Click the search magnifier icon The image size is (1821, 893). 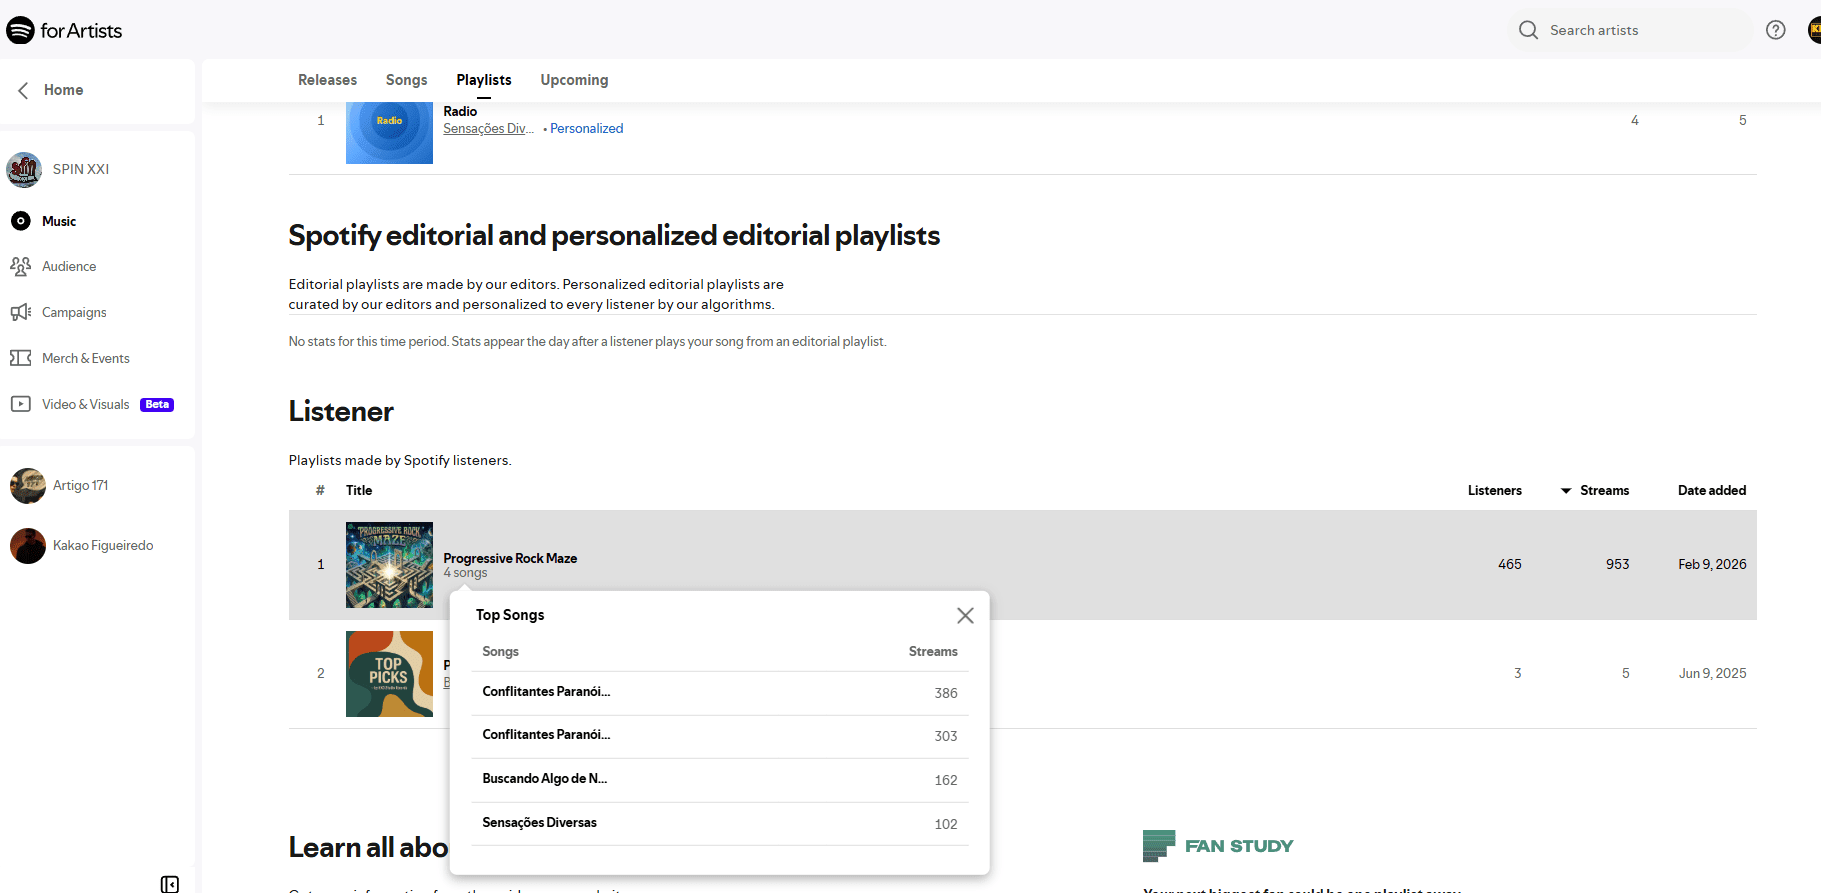(1528, 30)
